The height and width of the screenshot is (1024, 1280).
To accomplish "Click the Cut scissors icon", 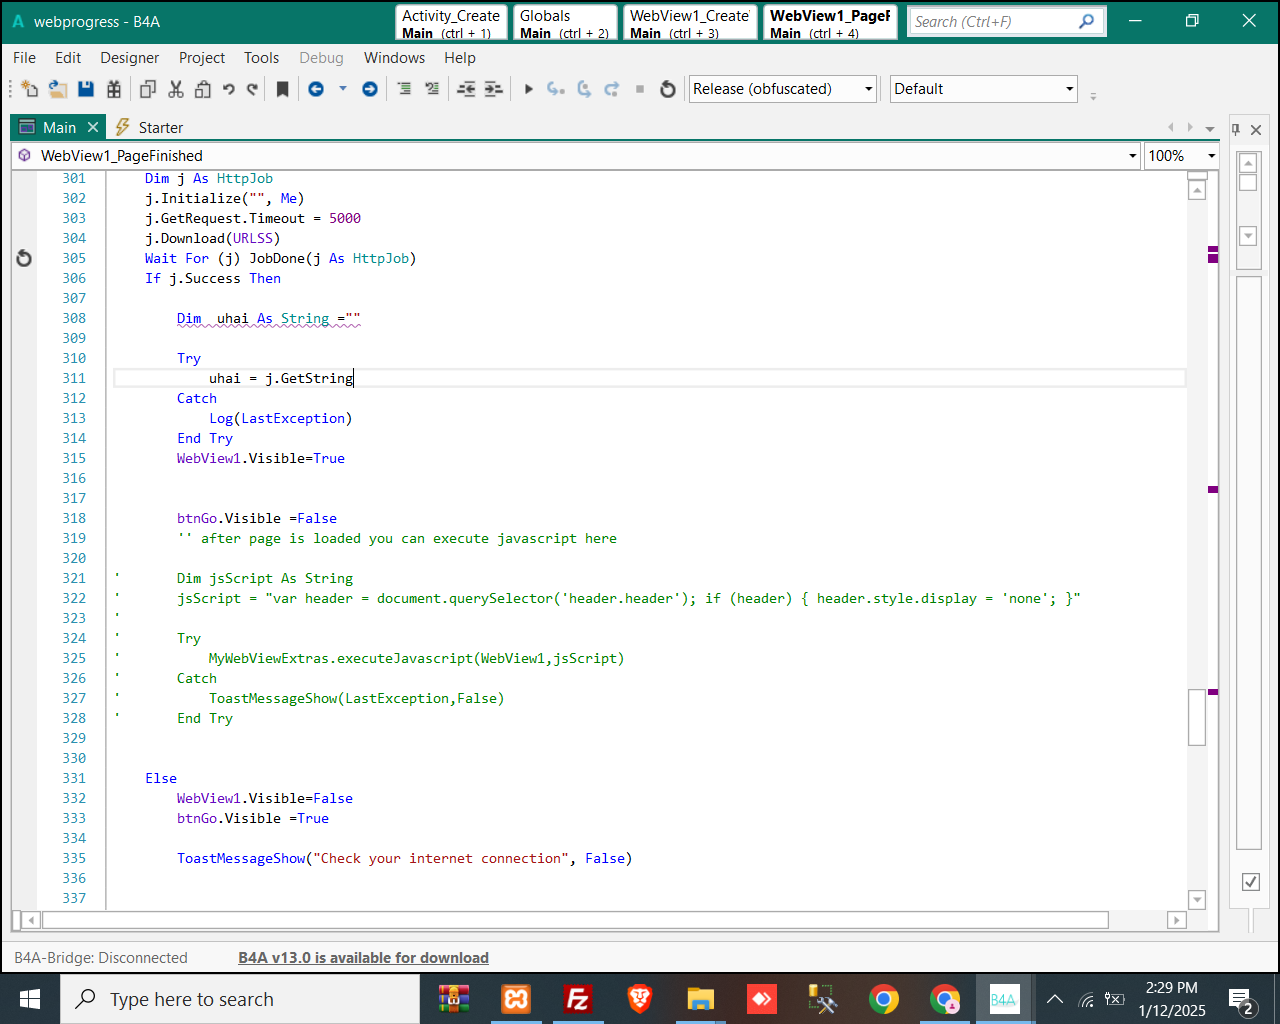I will tap(176, 89).
